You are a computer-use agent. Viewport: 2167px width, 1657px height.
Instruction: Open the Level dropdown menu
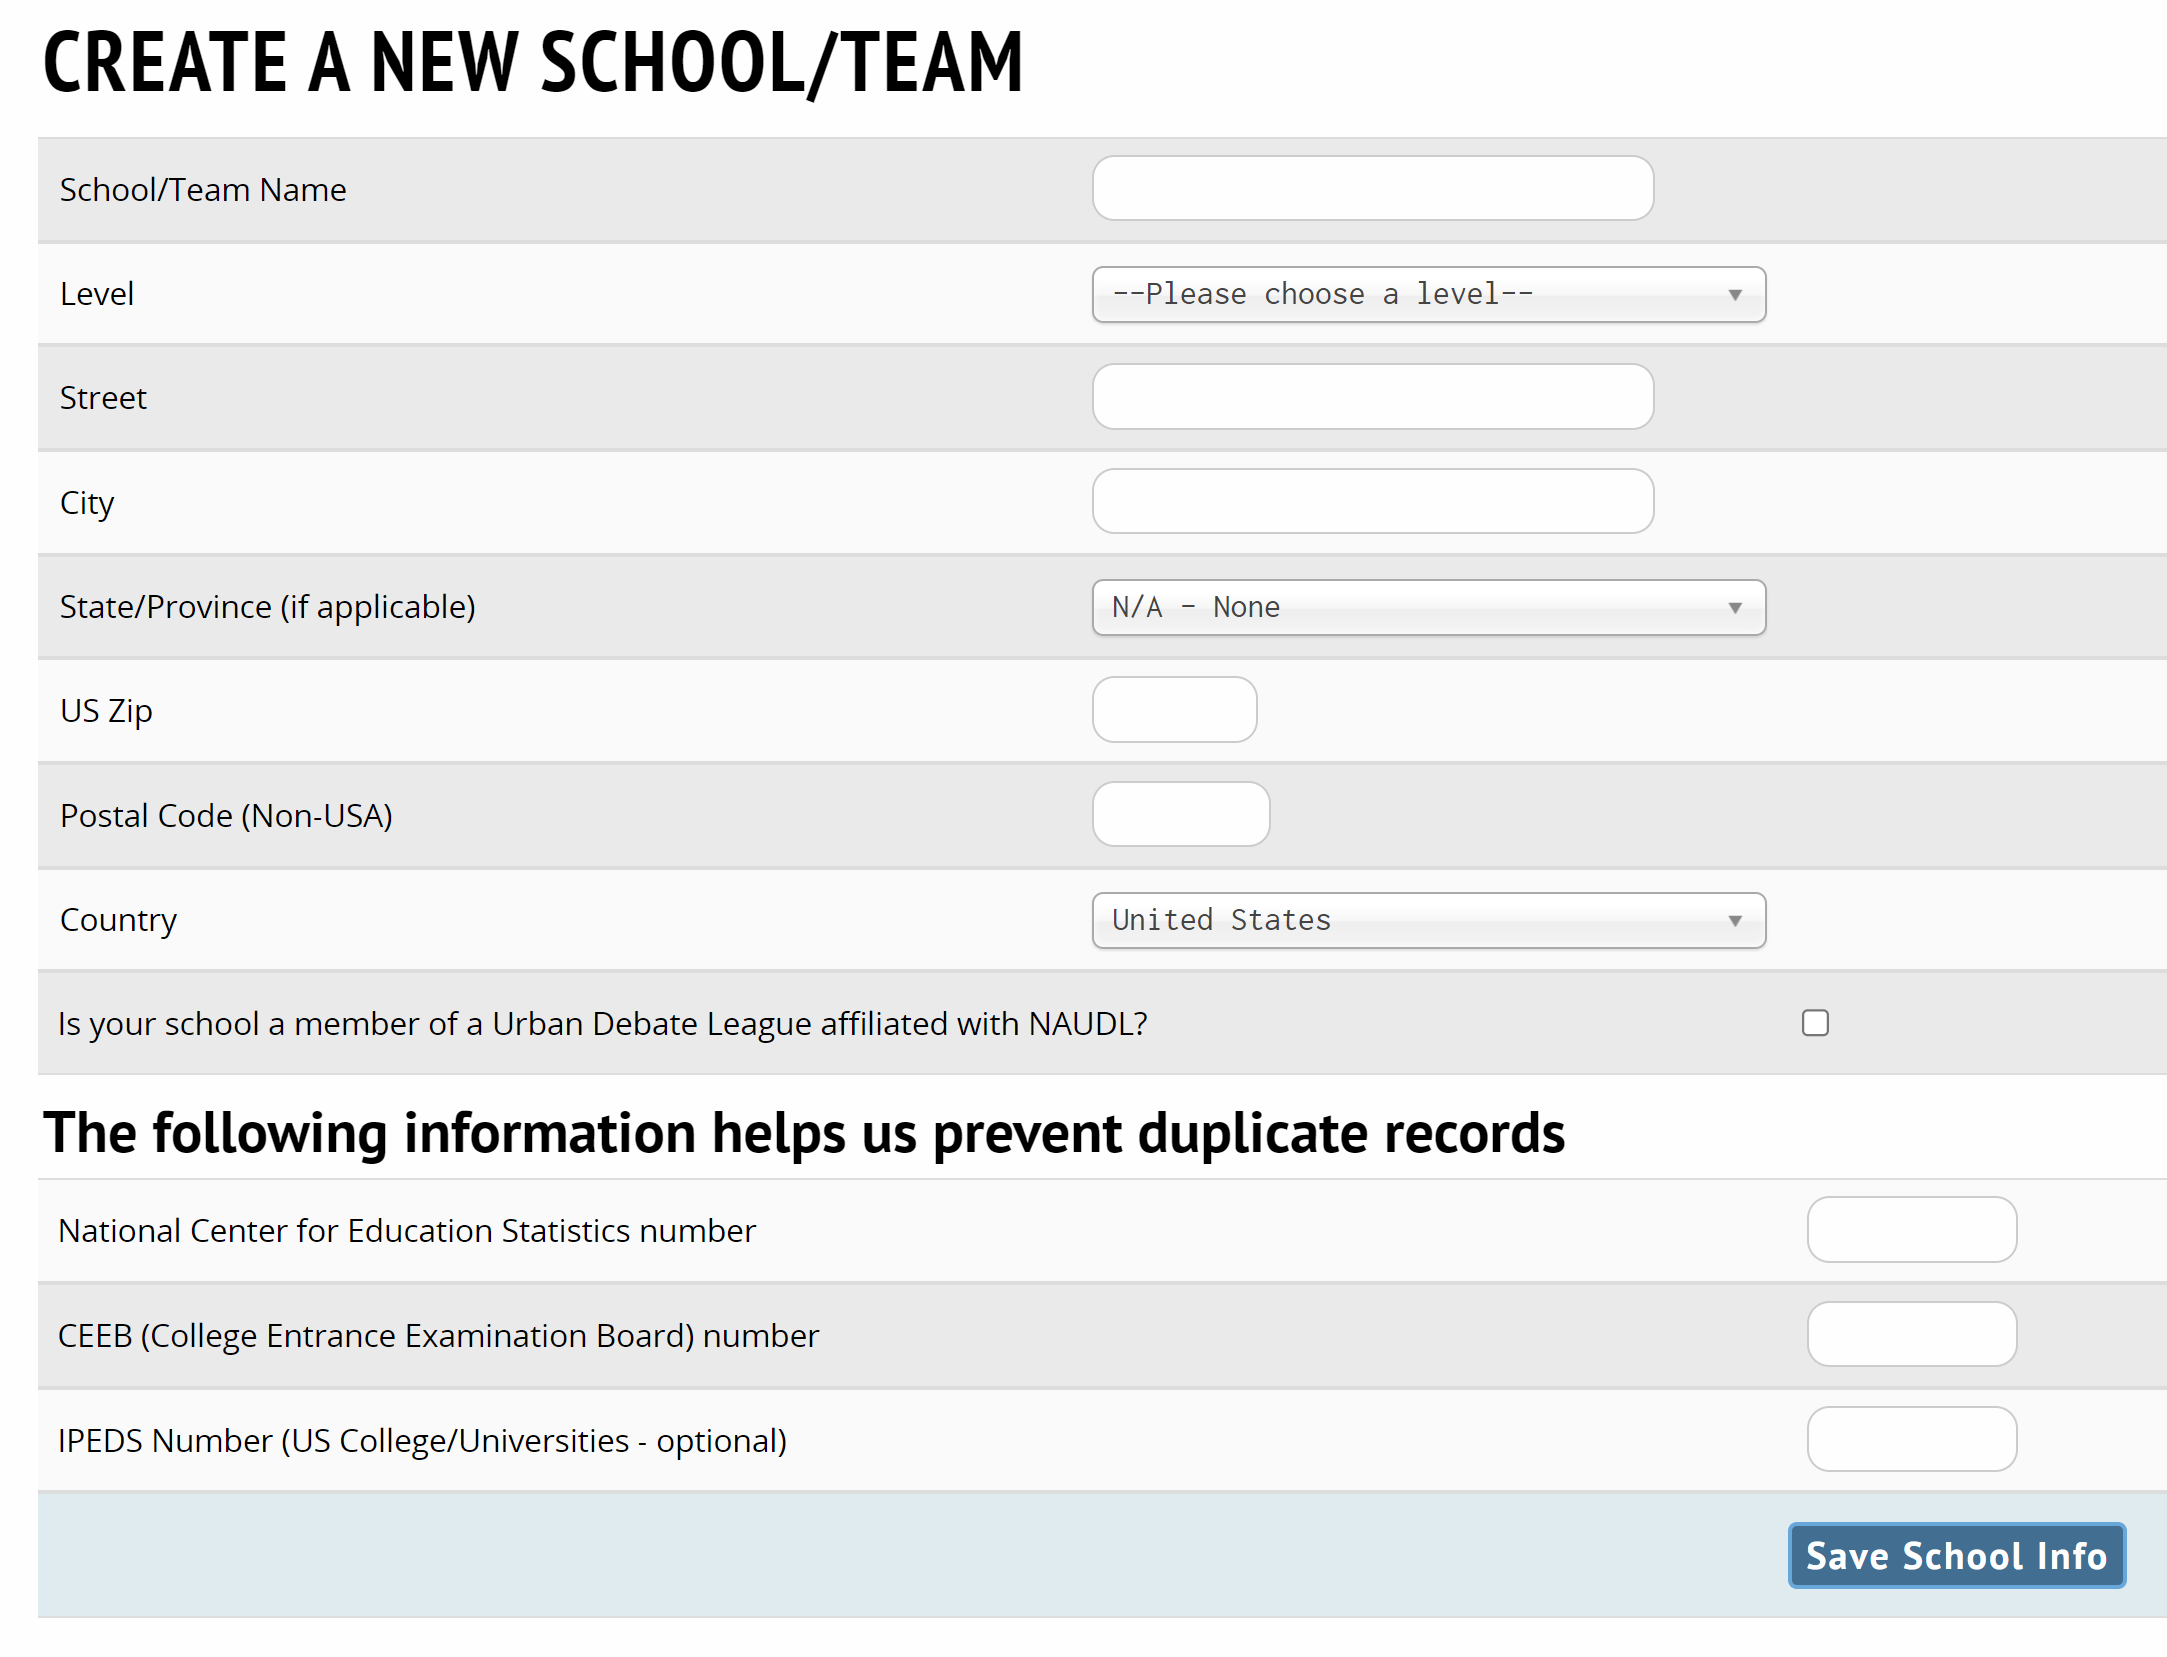click(1427, 294)
